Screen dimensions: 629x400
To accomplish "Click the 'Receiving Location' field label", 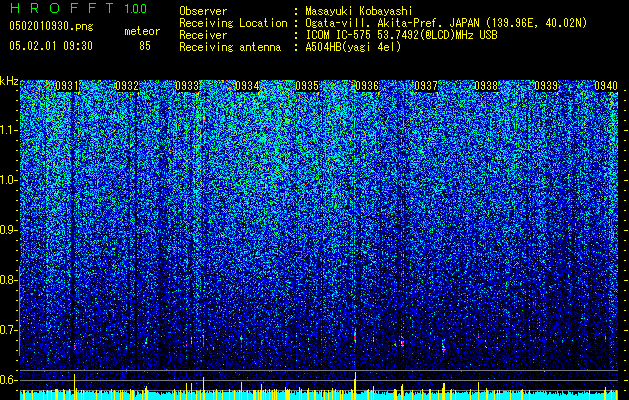I will pyautogui.click(x=233, y=23).
